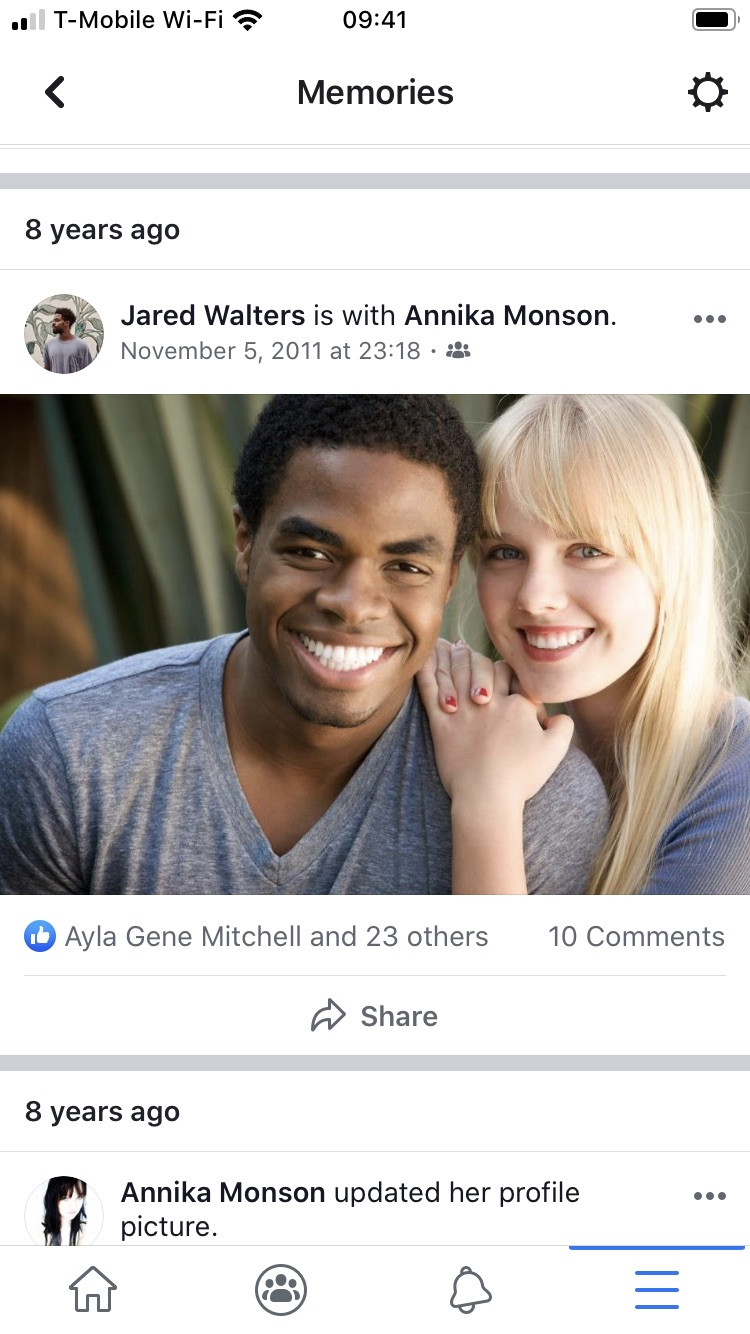Check audience friends icon next to timestamp
Image resolution: width=750 pixels, height=1334 pixels.
[458, 351]
